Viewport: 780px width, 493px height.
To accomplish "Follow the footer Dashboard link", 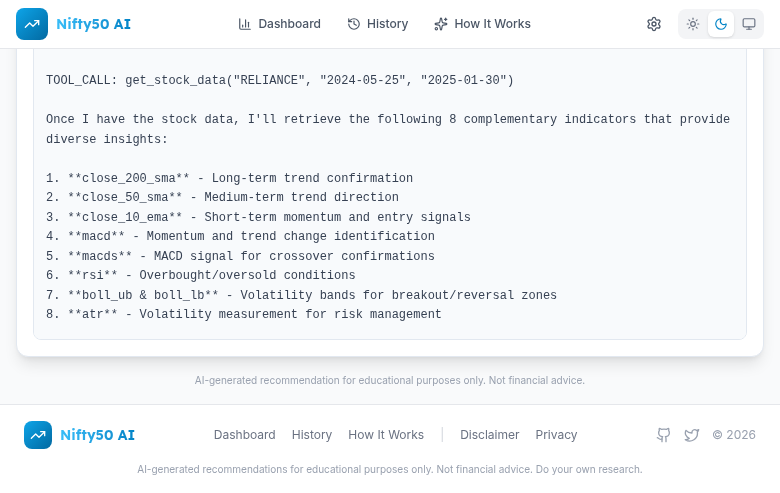I will click(x=244, y=435).
